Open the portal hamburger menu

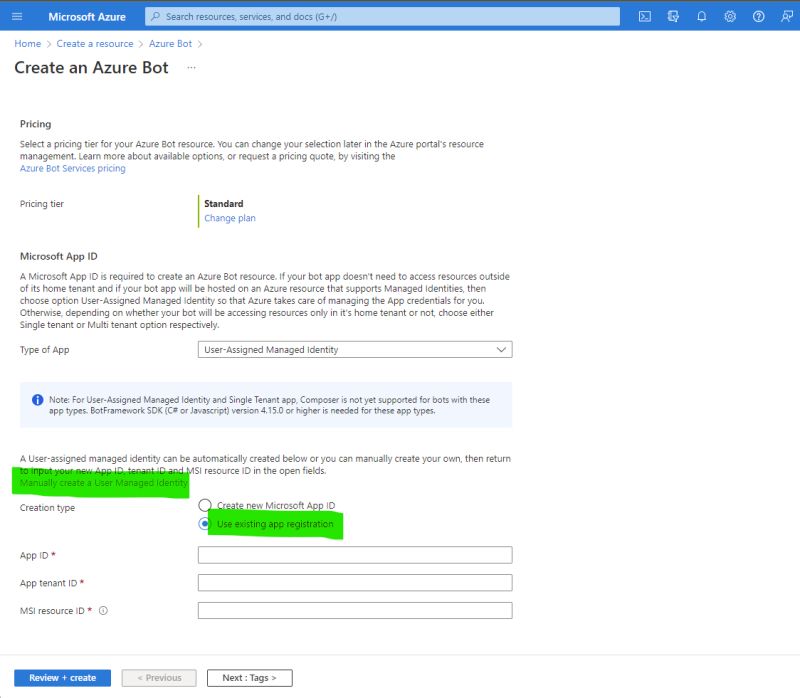tap(14, 16)
